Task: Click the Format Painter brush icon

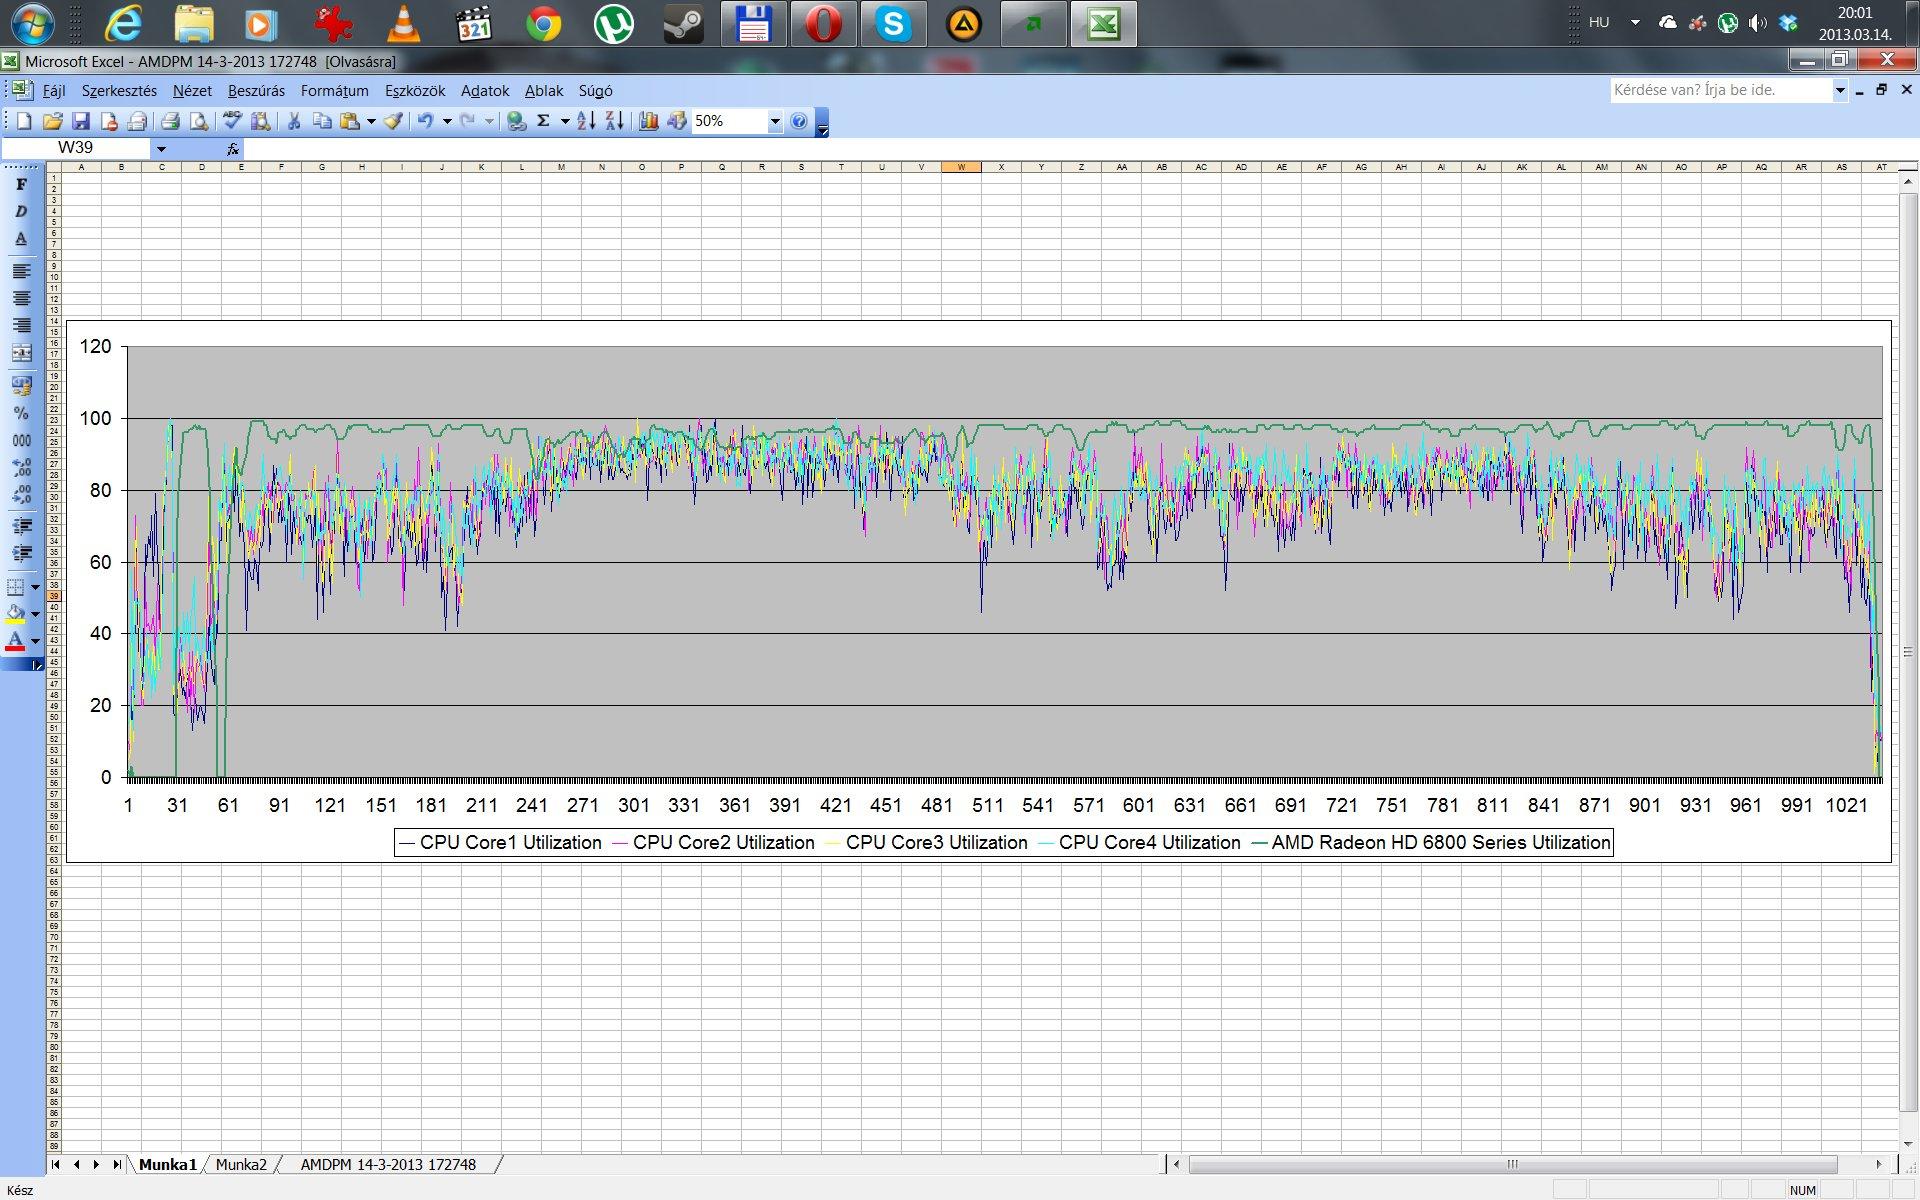Action: [393, 122]
